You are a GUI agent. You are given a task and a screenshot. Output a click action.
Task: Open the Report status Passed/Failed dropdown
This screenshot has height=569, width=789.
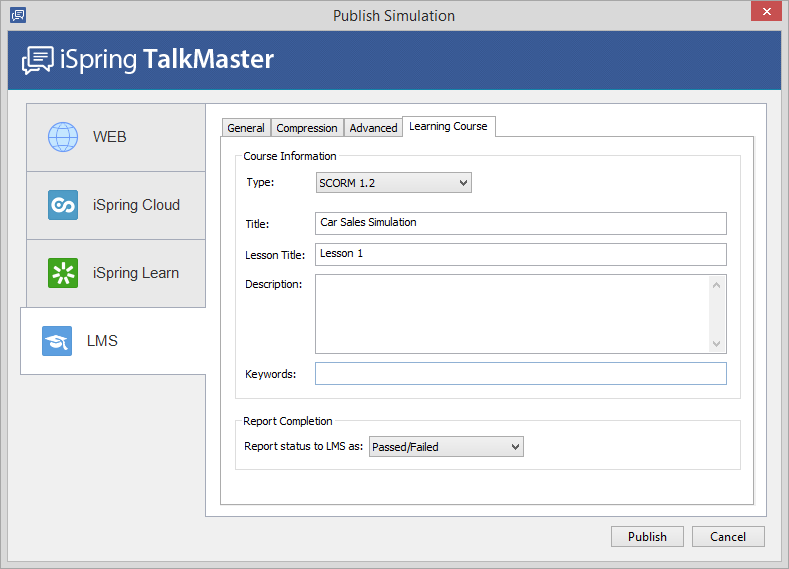(446, 447)
